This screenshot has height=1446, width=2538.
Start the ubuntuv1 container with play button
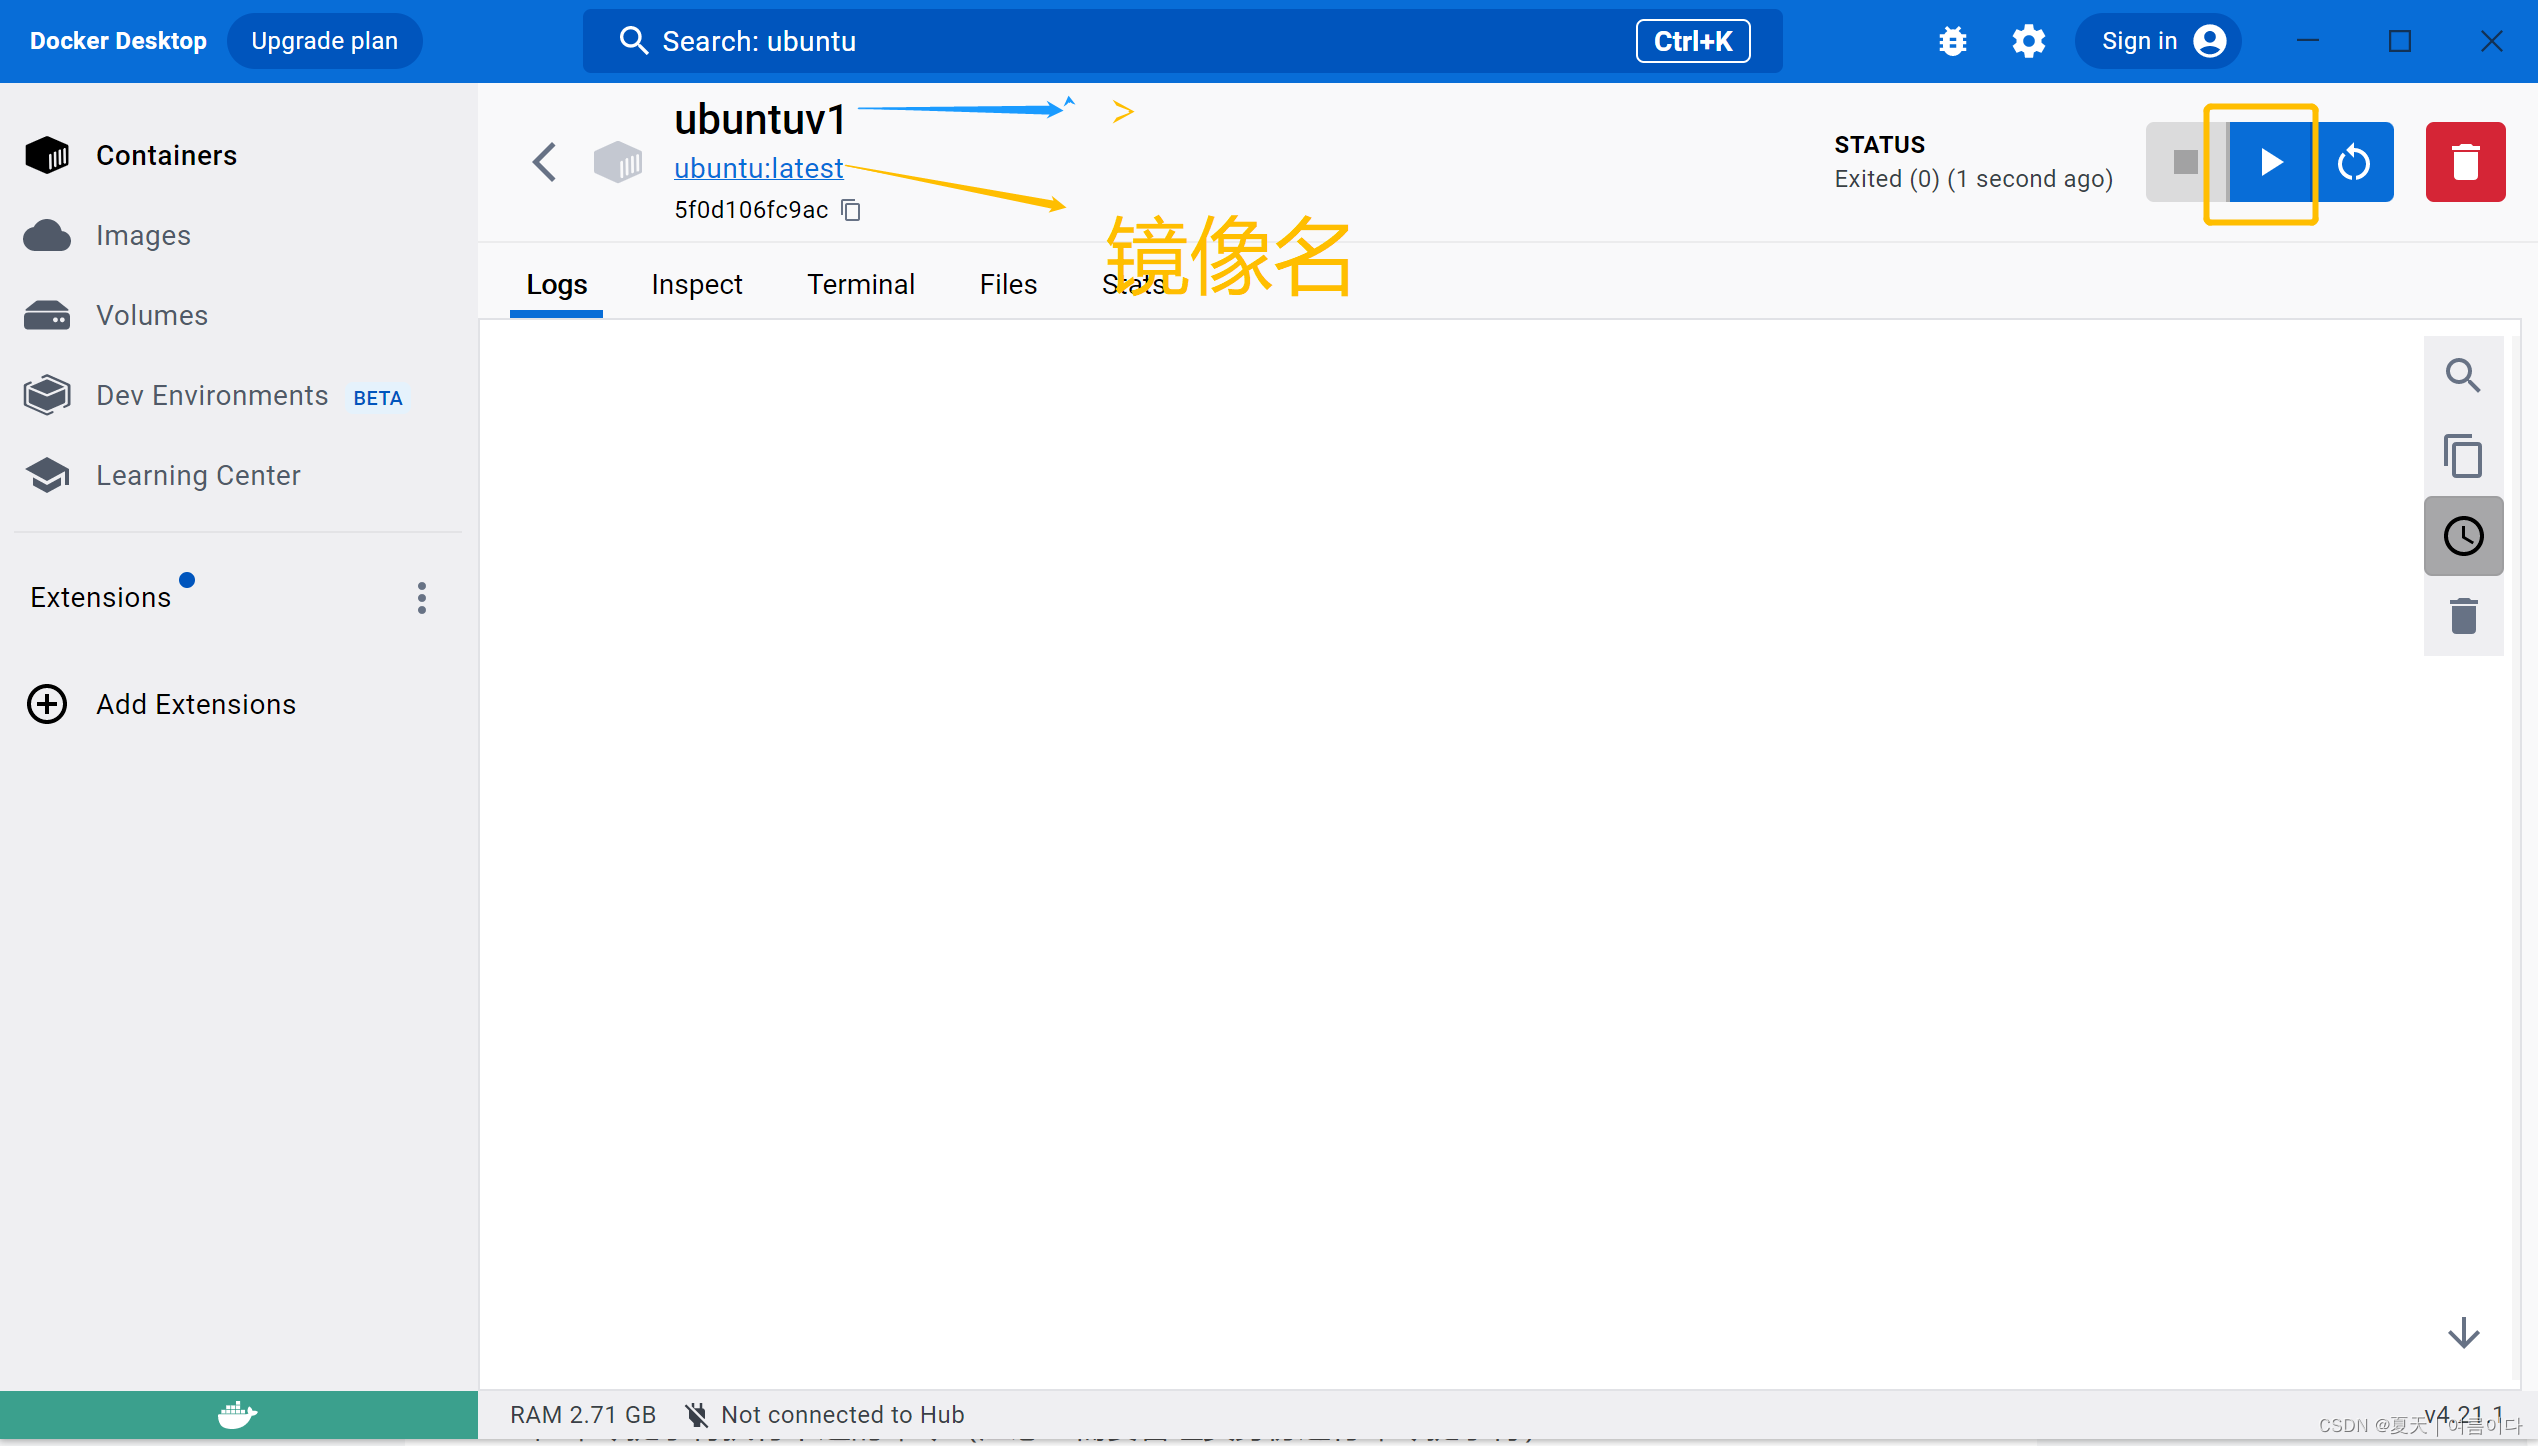pyautogui.click(x=2270, y=162)
